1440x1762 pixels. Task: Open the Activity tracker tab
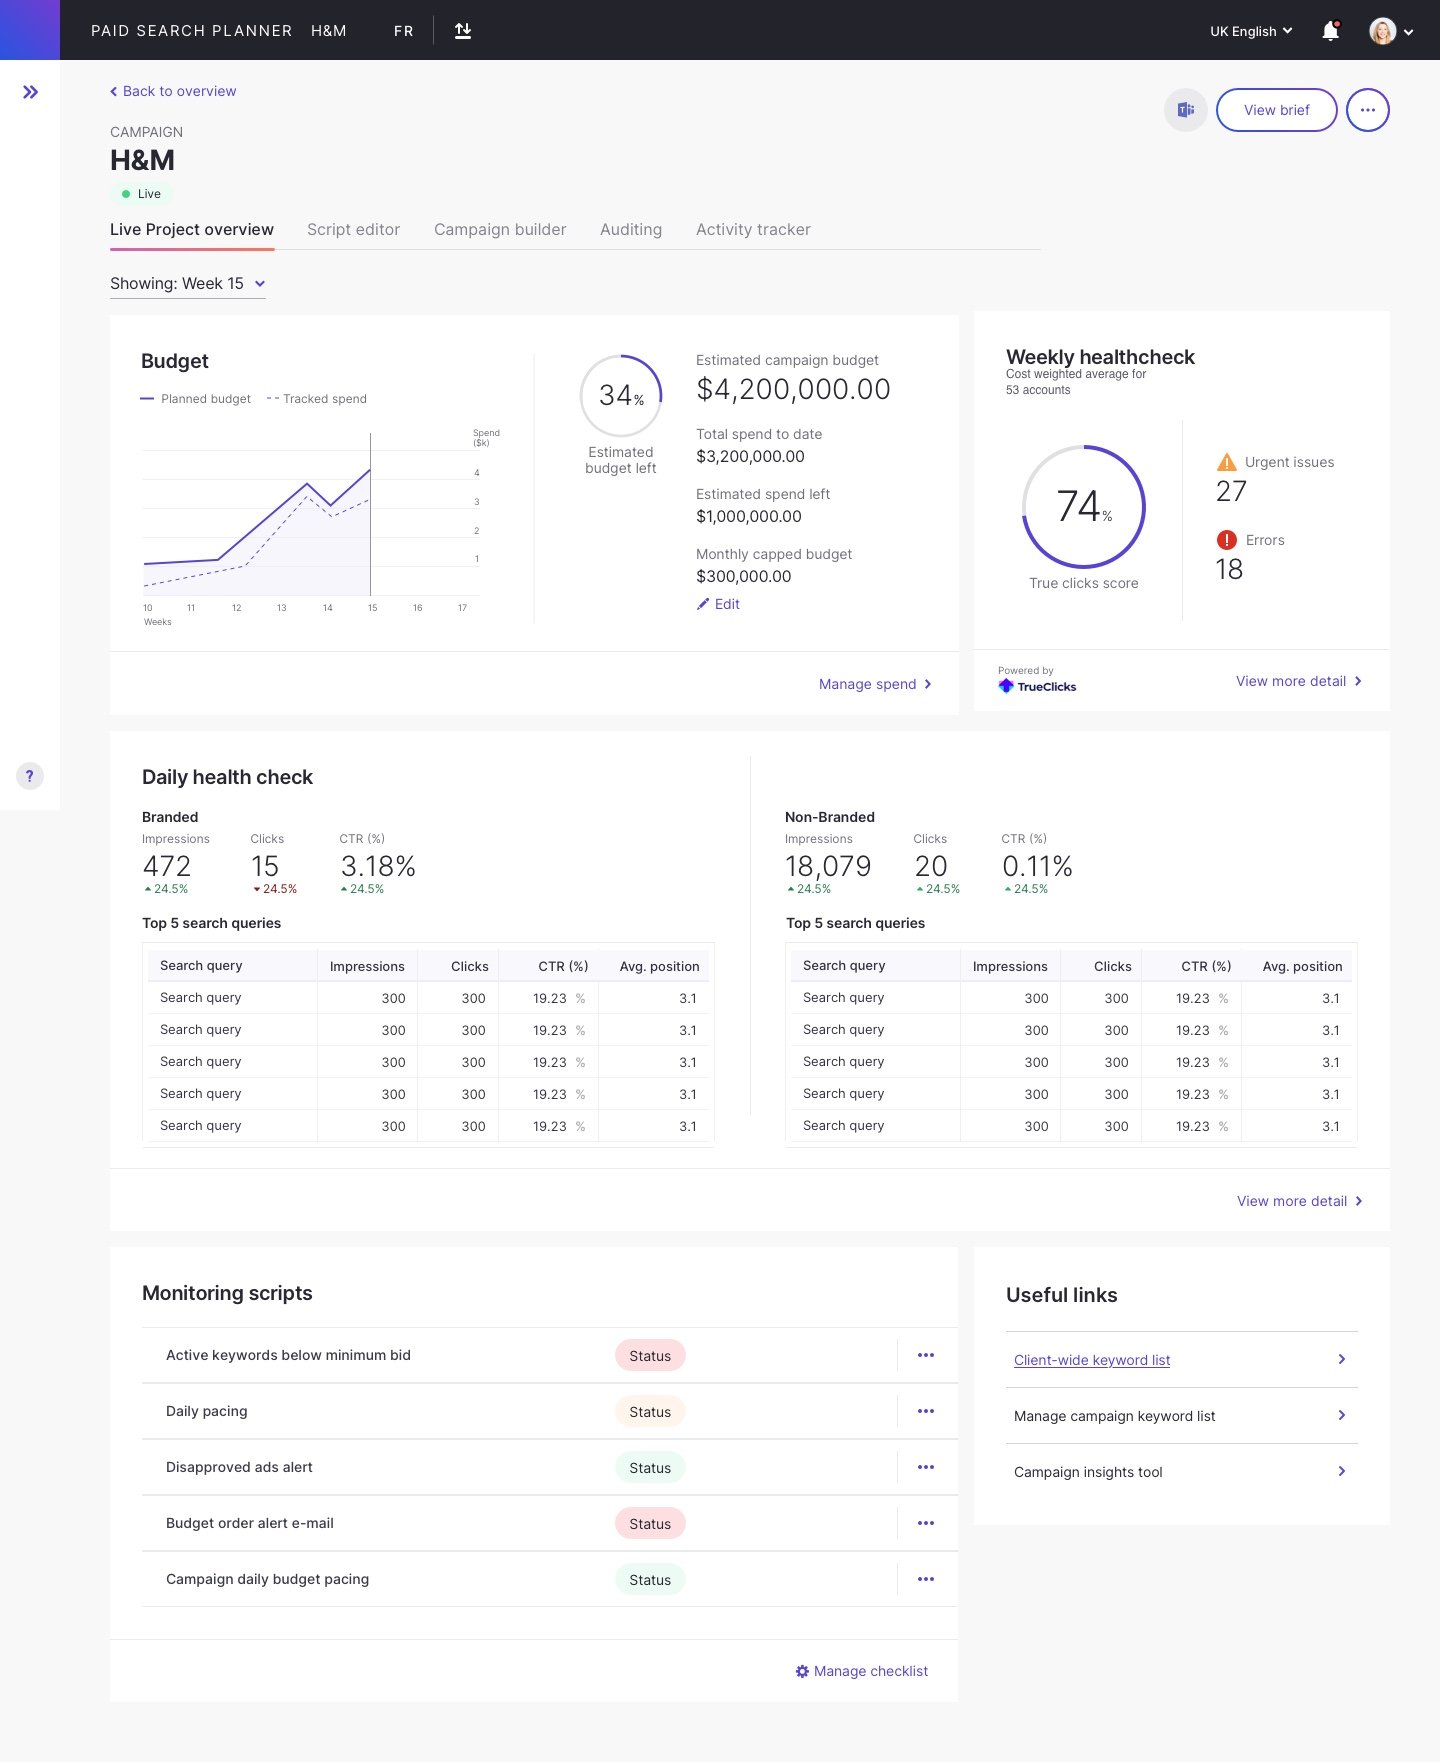click(753, 229)
